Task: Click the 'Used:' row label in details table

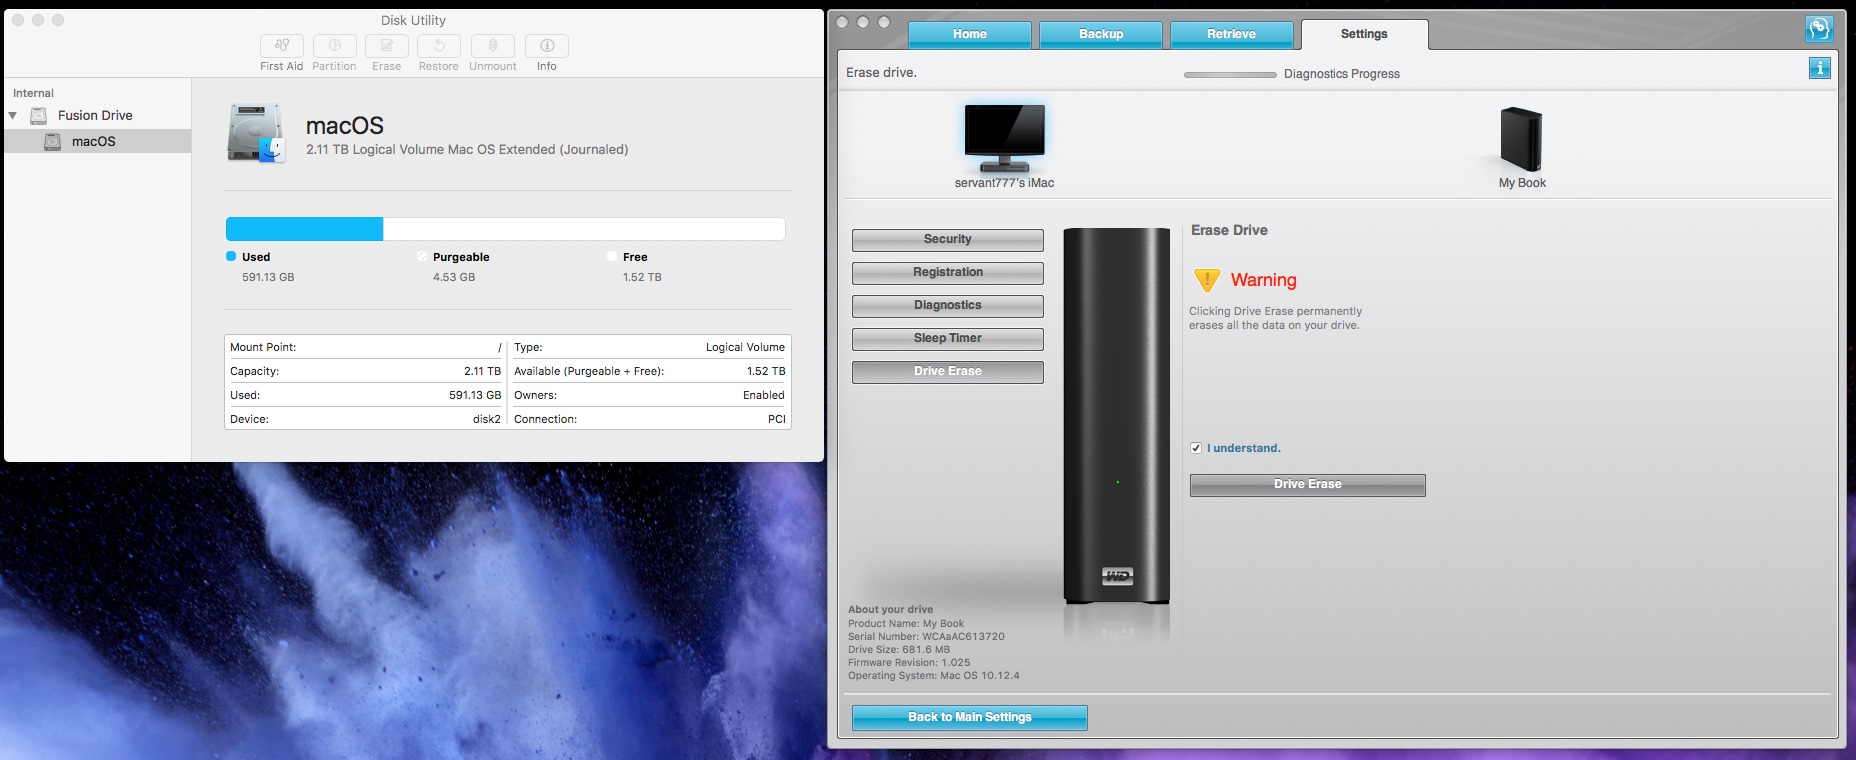Action: 245,395
